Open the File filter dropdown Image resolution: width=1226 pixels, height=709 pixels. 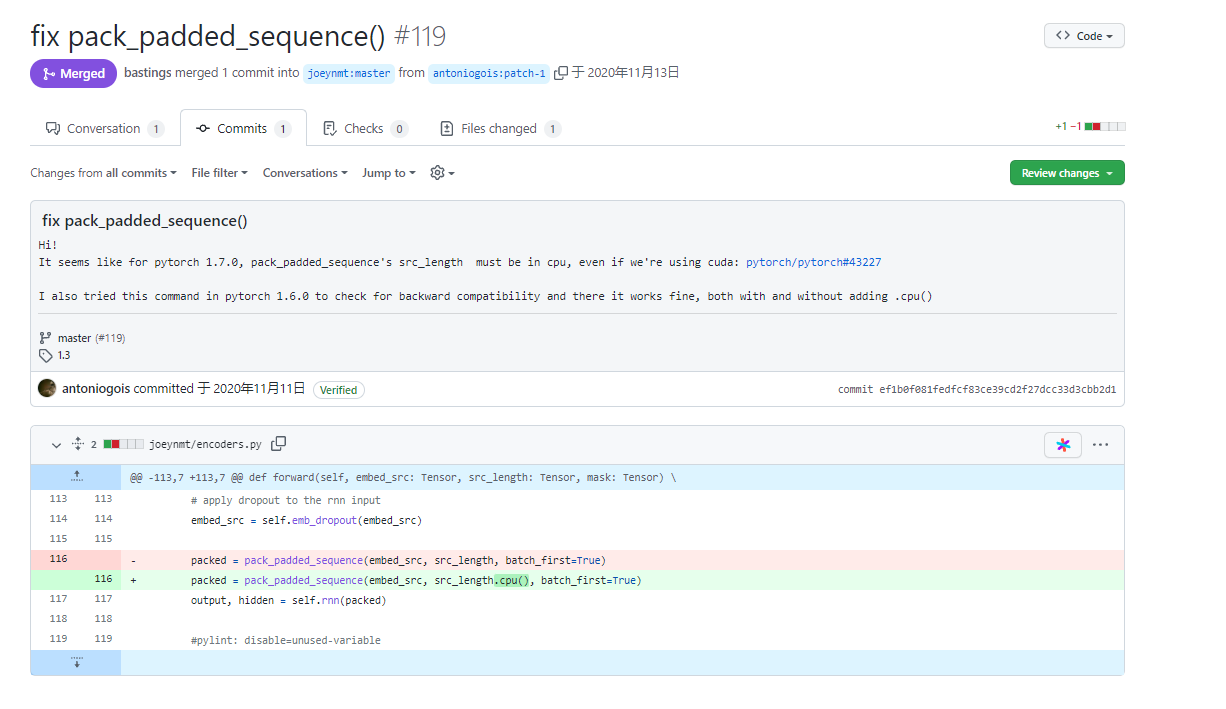click(x=219, y=172)
